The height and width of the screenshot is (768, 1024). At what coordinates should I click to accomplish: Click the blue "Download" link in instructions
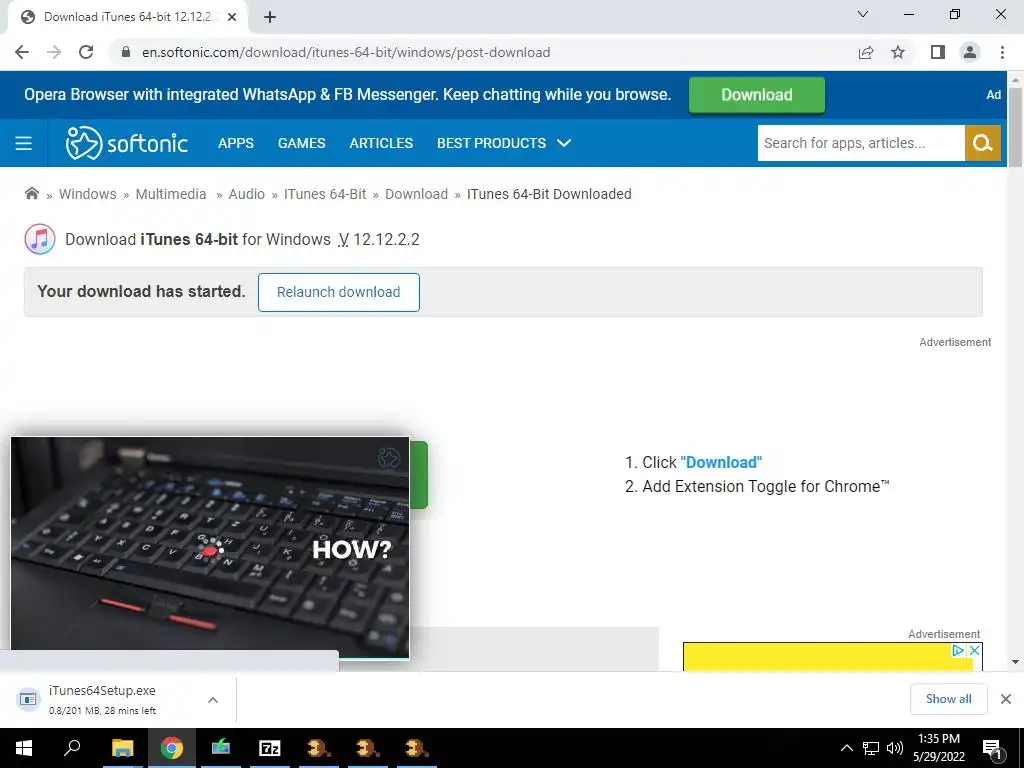click(x=721, y=462)
